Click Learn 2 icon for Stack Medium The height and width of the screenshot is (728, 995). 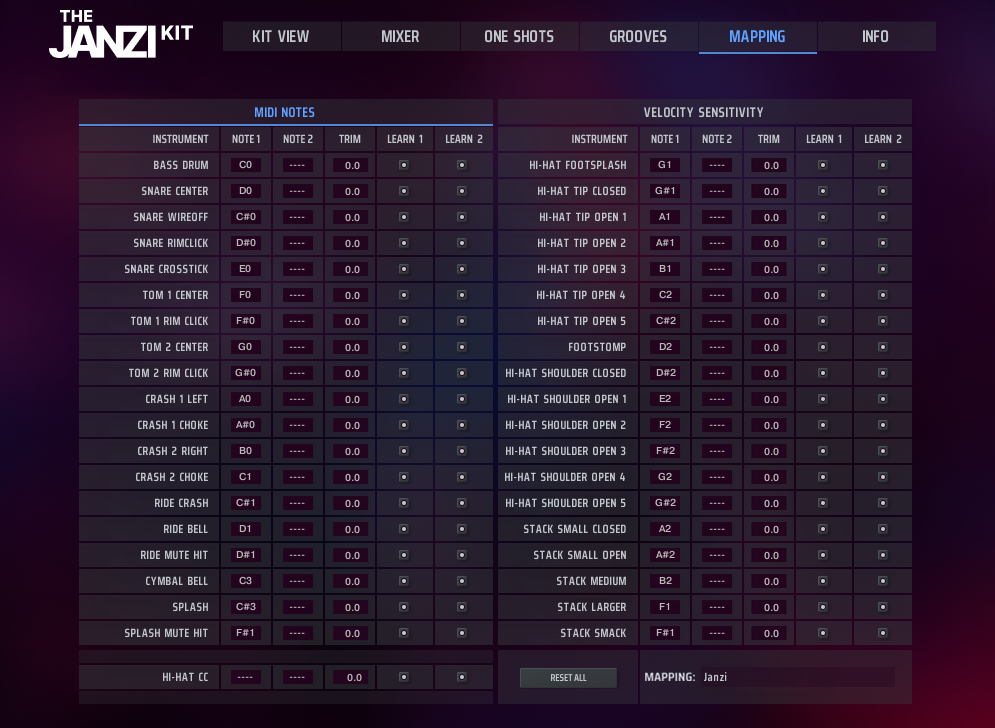coord(882,581)
